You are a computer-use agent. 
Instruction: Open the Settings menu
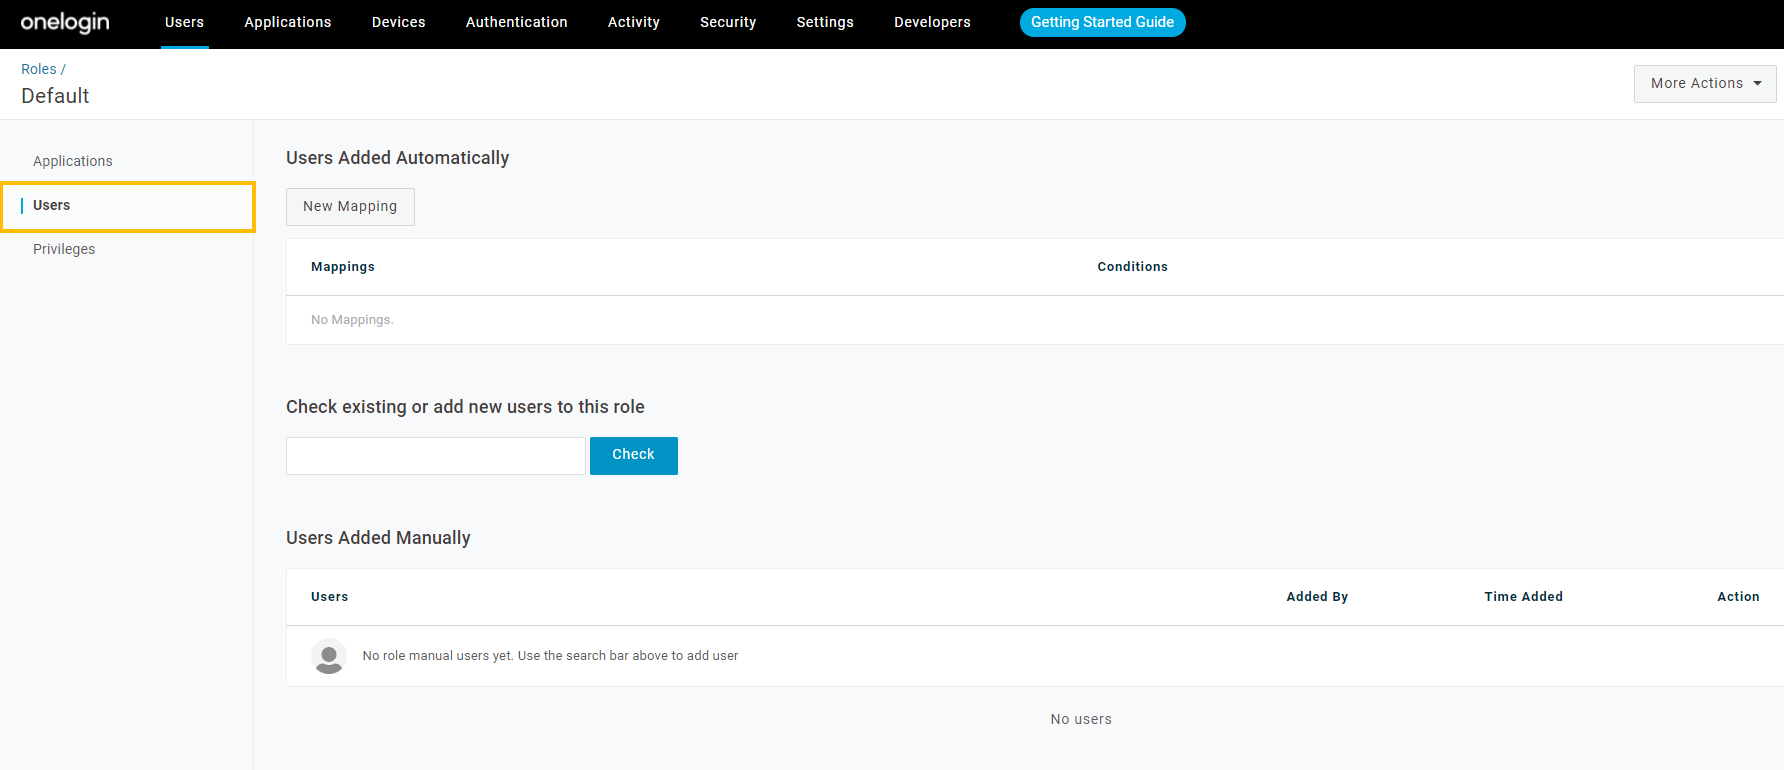pos(825,22)
